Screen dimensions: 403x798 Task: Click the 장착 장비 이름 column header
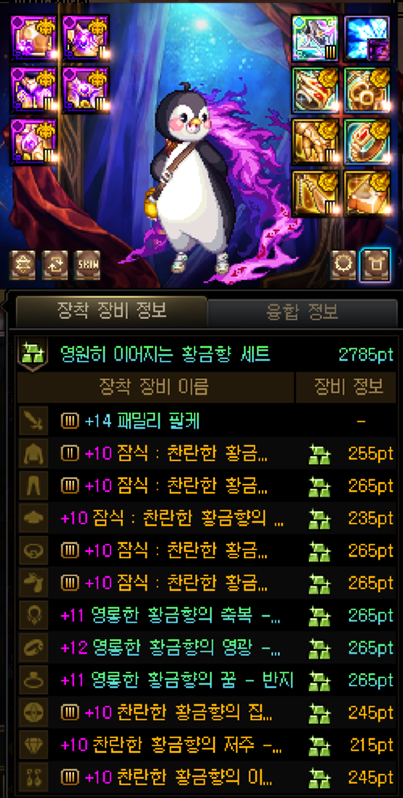(156, 387)
